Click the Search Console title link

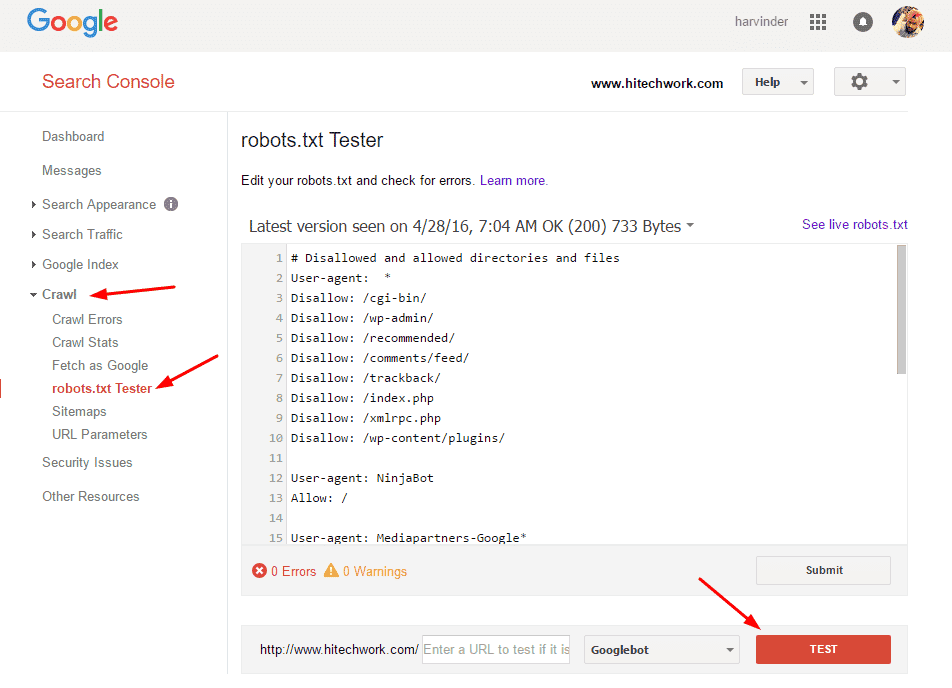click(108, 81)
